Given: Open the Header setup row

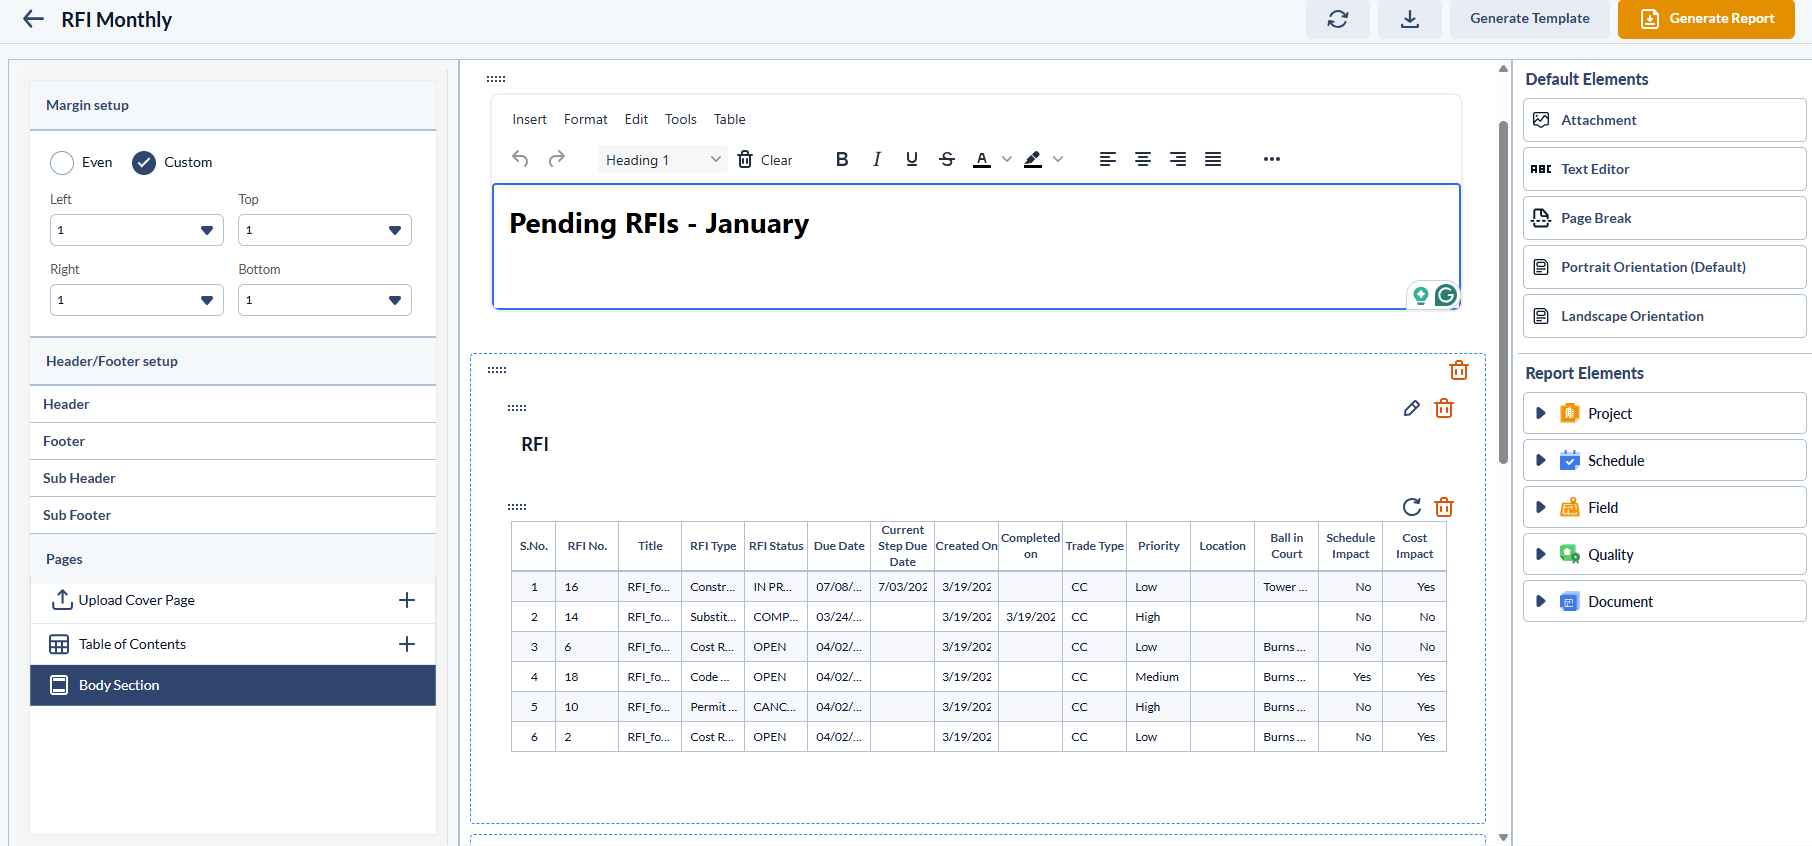Looking at the screenshot, I should coord(233,404).
